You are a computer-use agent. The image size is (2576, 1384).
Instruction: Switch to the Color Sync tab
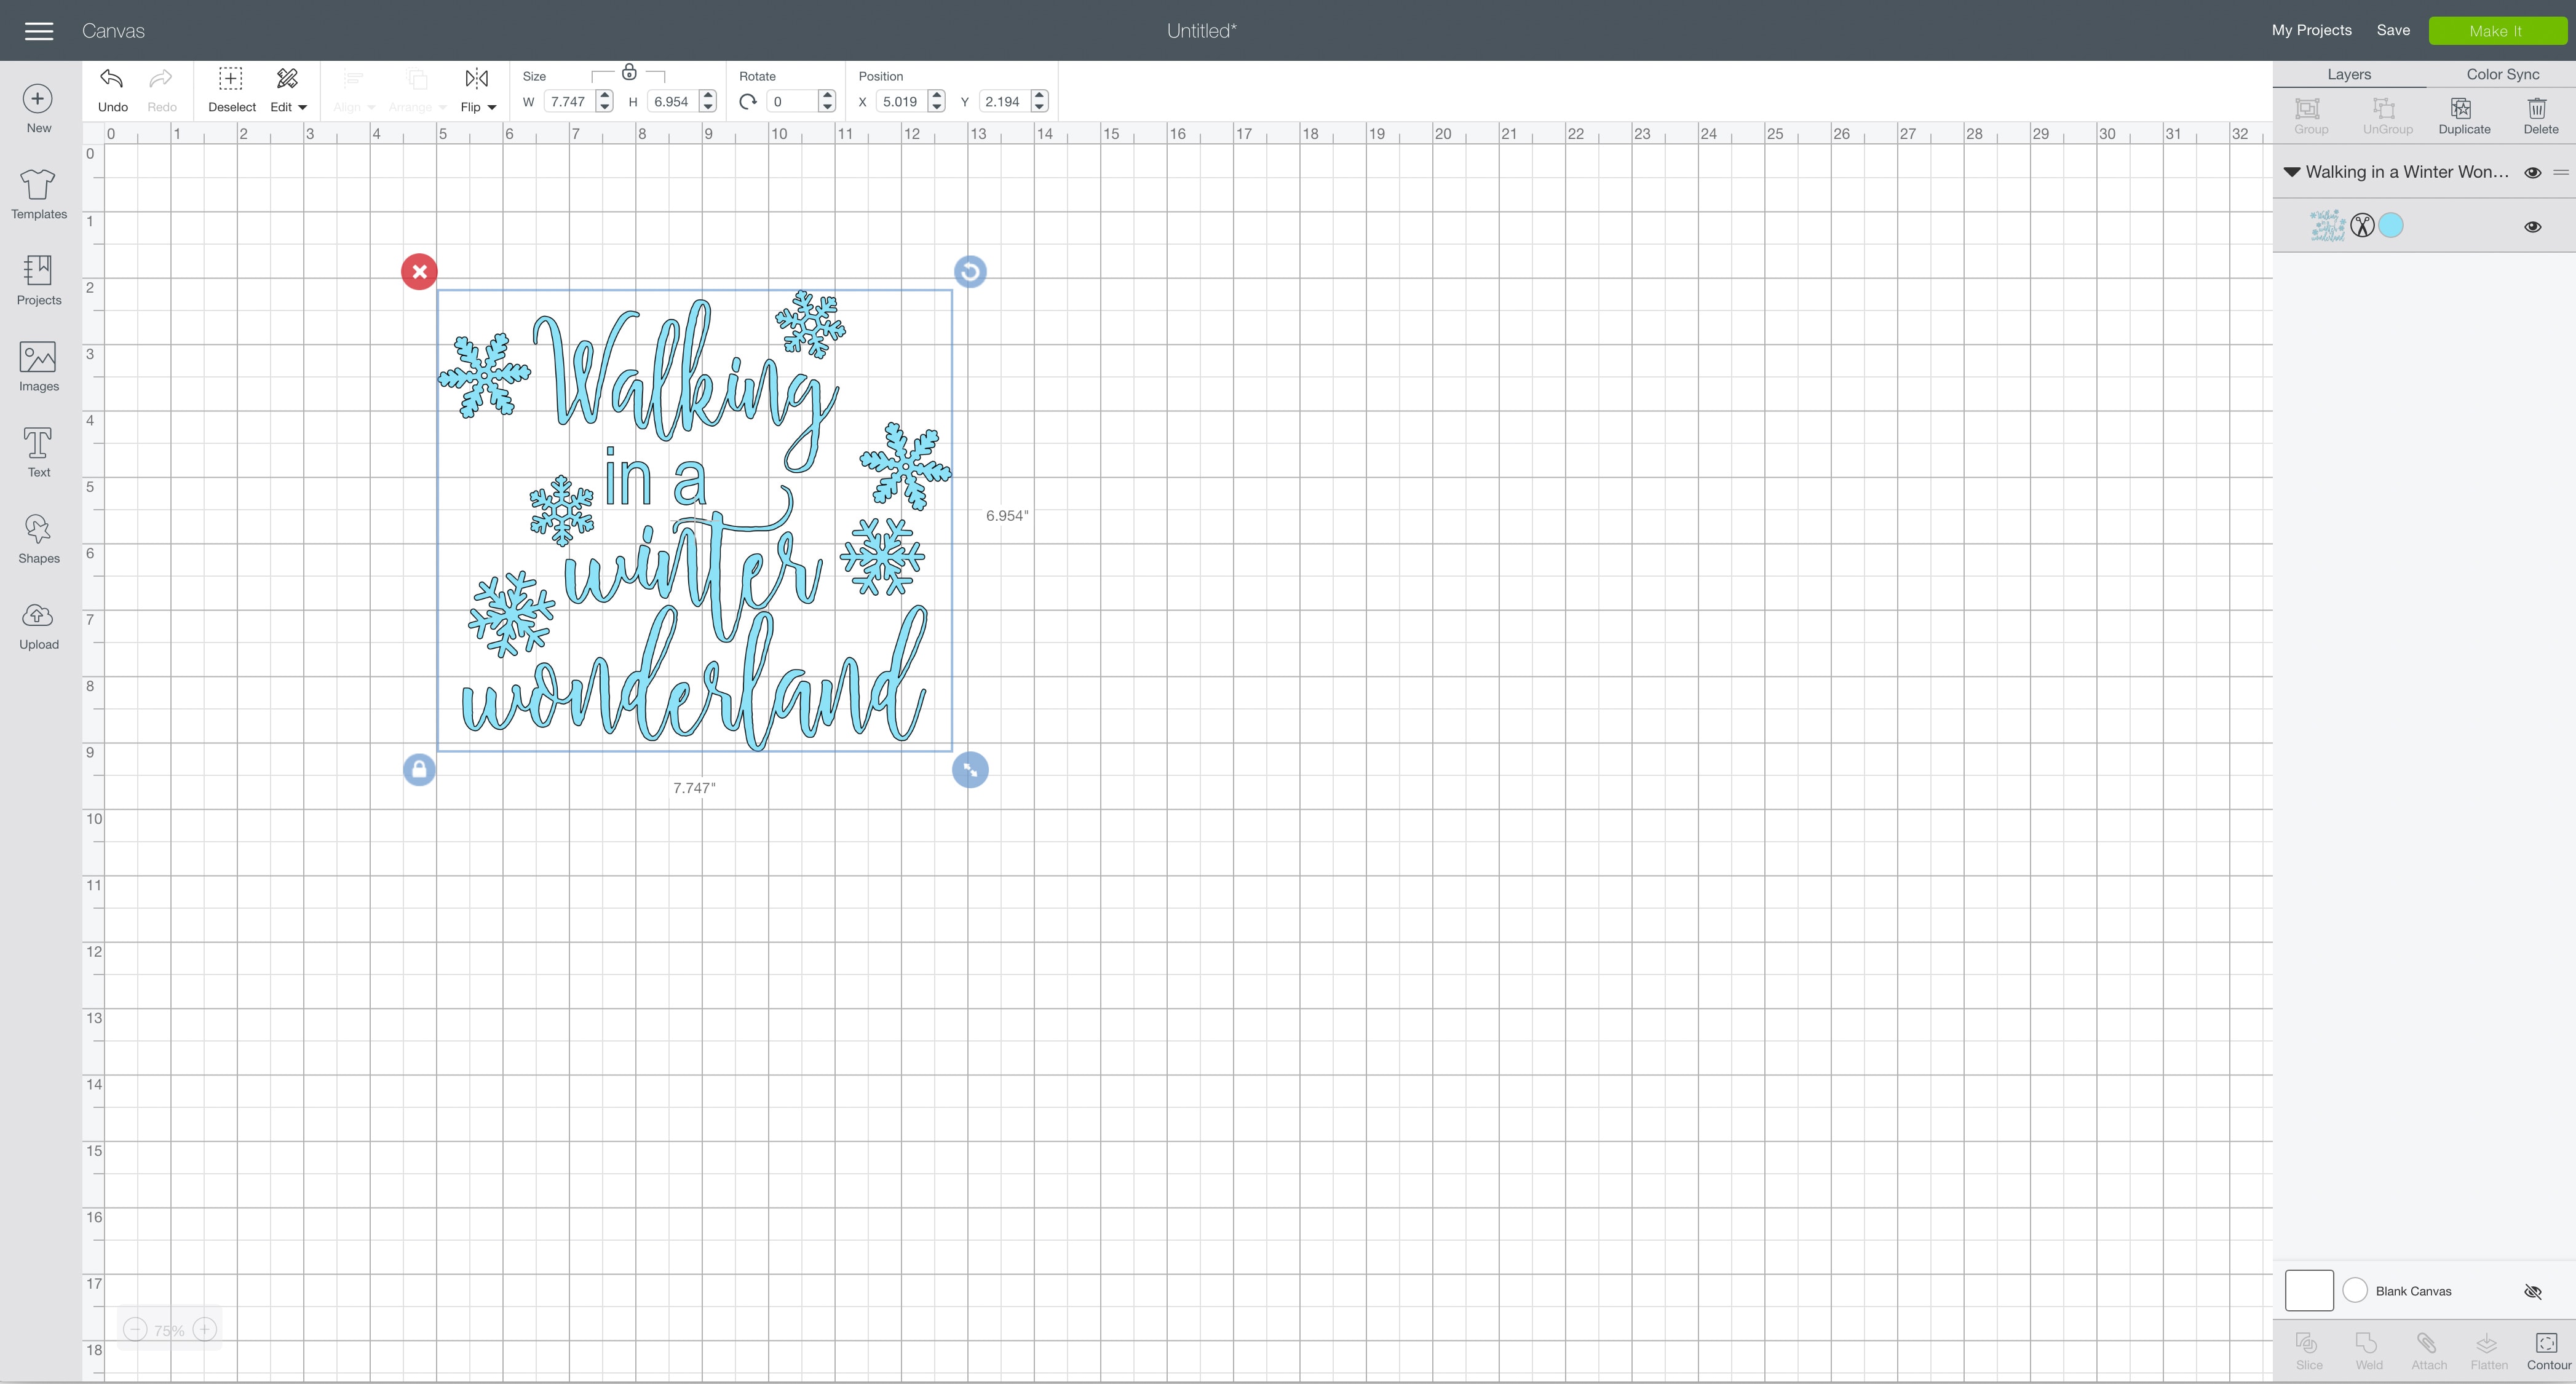[x=2502, y=74]
